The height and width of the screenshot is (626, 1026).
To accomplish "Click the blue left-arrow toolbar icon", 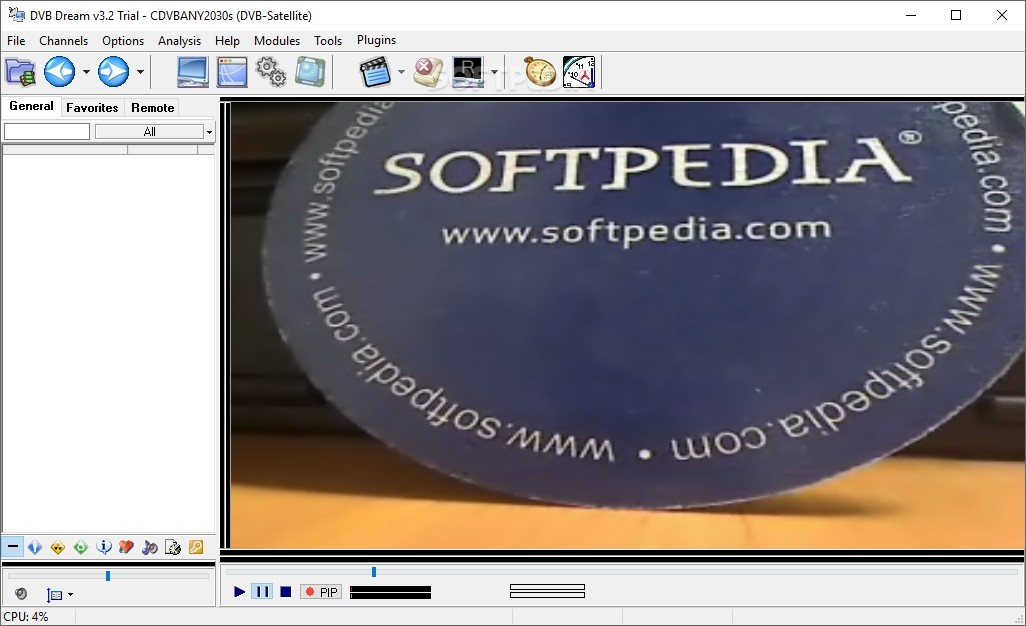I will (x=60, y=72).
